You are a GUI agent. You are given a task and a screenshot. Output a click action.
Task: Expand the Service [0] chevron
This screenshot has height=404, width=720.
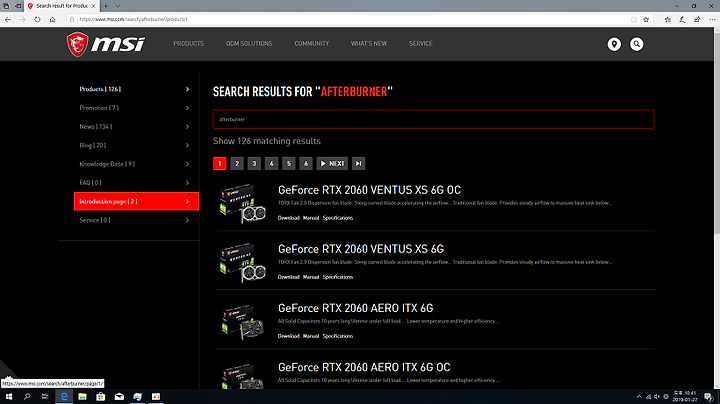point(187,220)
